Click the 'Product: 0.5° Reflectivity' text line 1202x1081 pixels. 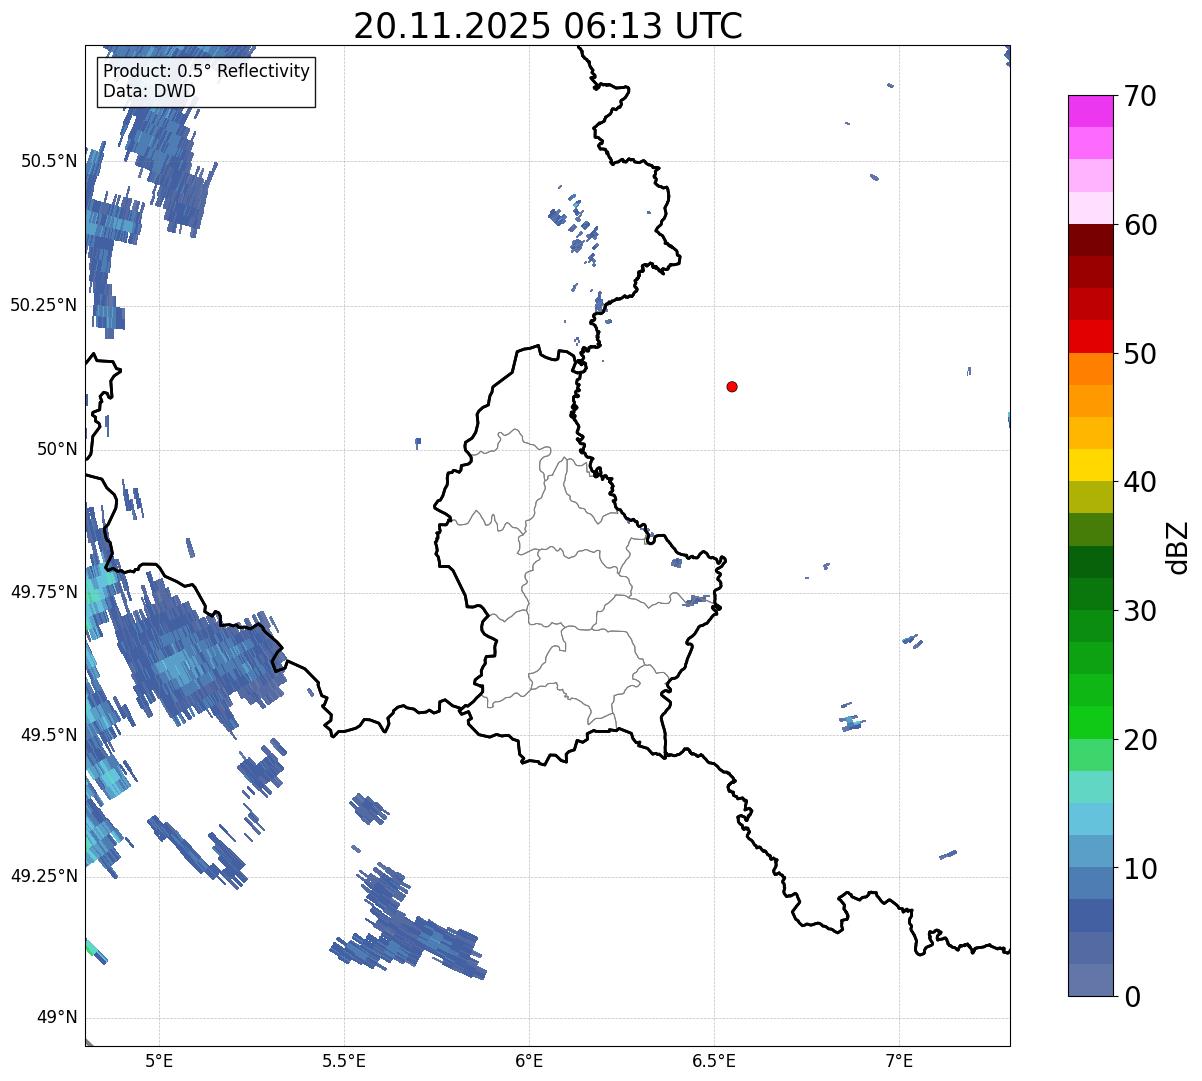pos(206,72)
